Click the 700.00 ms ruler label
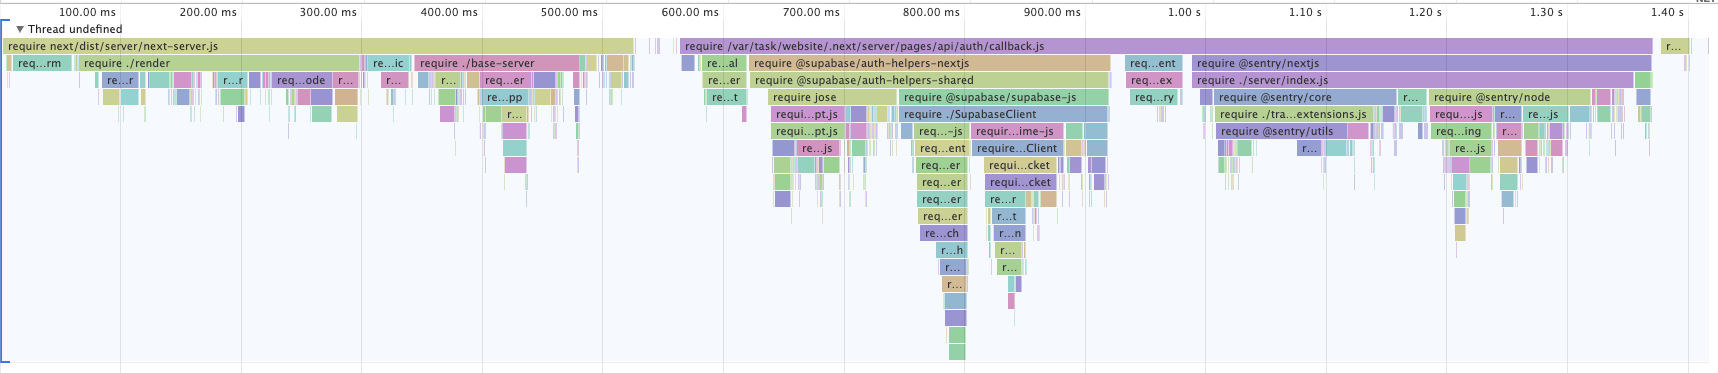The width and height of the screenshot is (1718, 373). click(x=811, y=12)
